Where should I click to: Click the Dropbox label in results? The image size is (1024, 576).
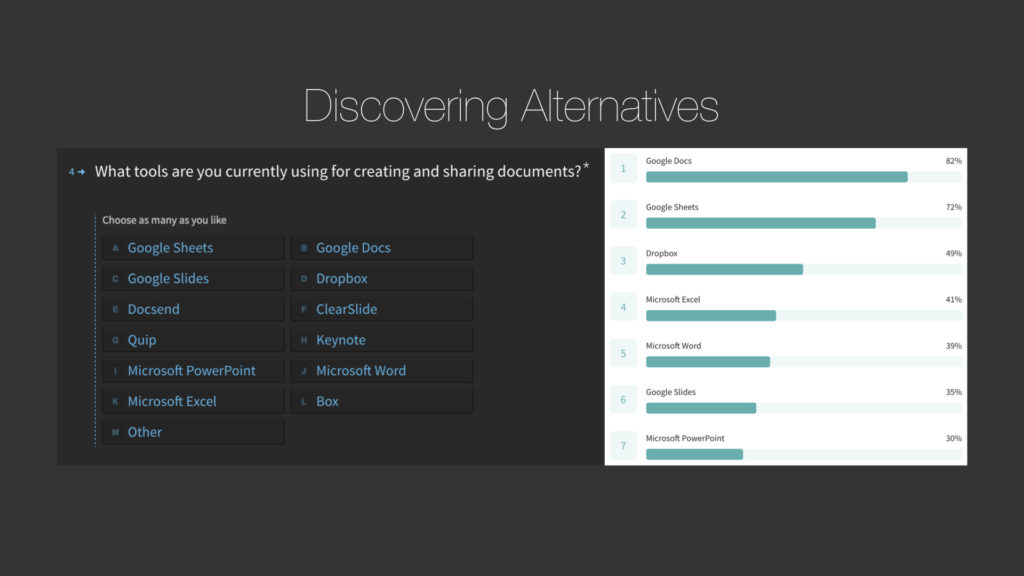(662, 253)
